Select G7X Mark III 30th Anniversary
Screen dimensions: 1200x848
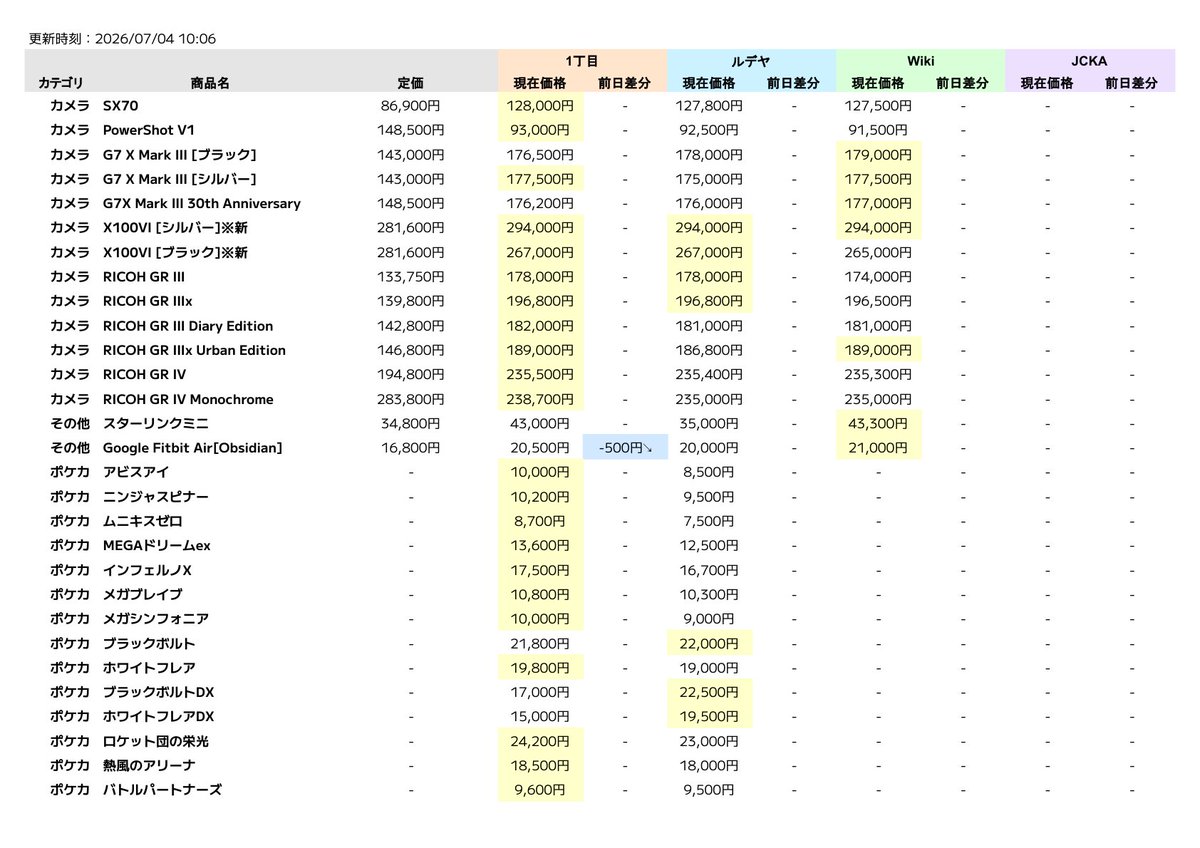point(202,204)
